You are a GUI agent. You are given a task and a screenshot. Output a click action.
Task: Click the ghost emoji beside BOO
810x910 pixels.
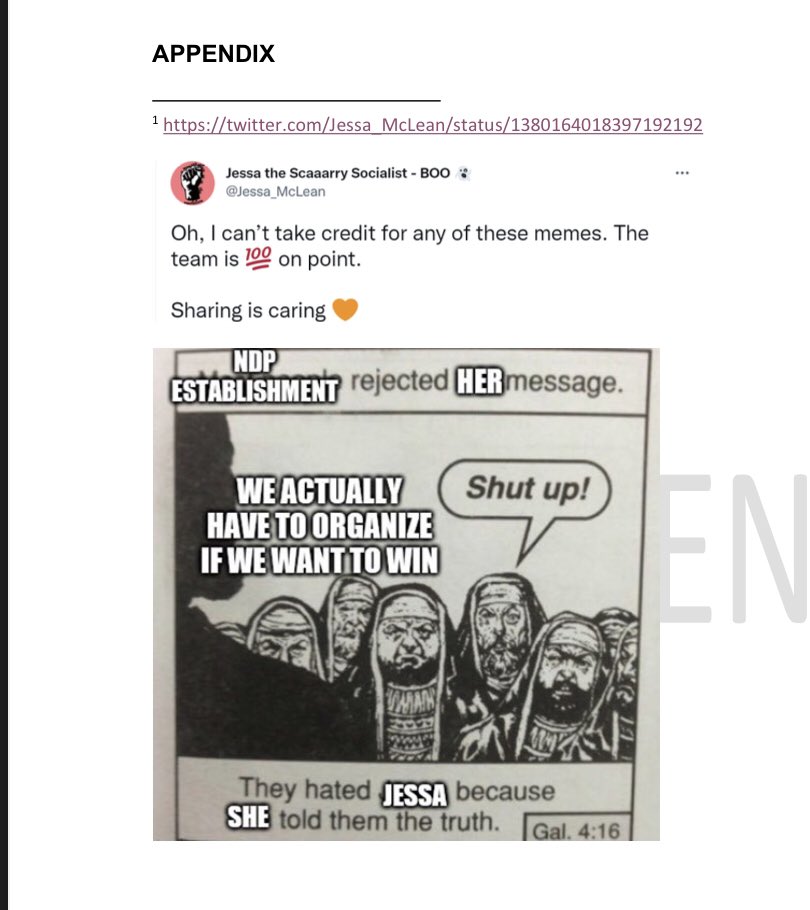click(463, 173)
